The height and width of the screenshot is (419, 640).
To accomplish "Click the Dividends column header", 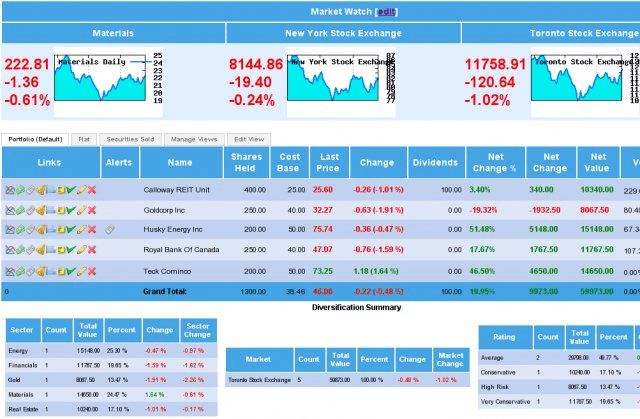I will pyautogui.click(x=436, y=162).
